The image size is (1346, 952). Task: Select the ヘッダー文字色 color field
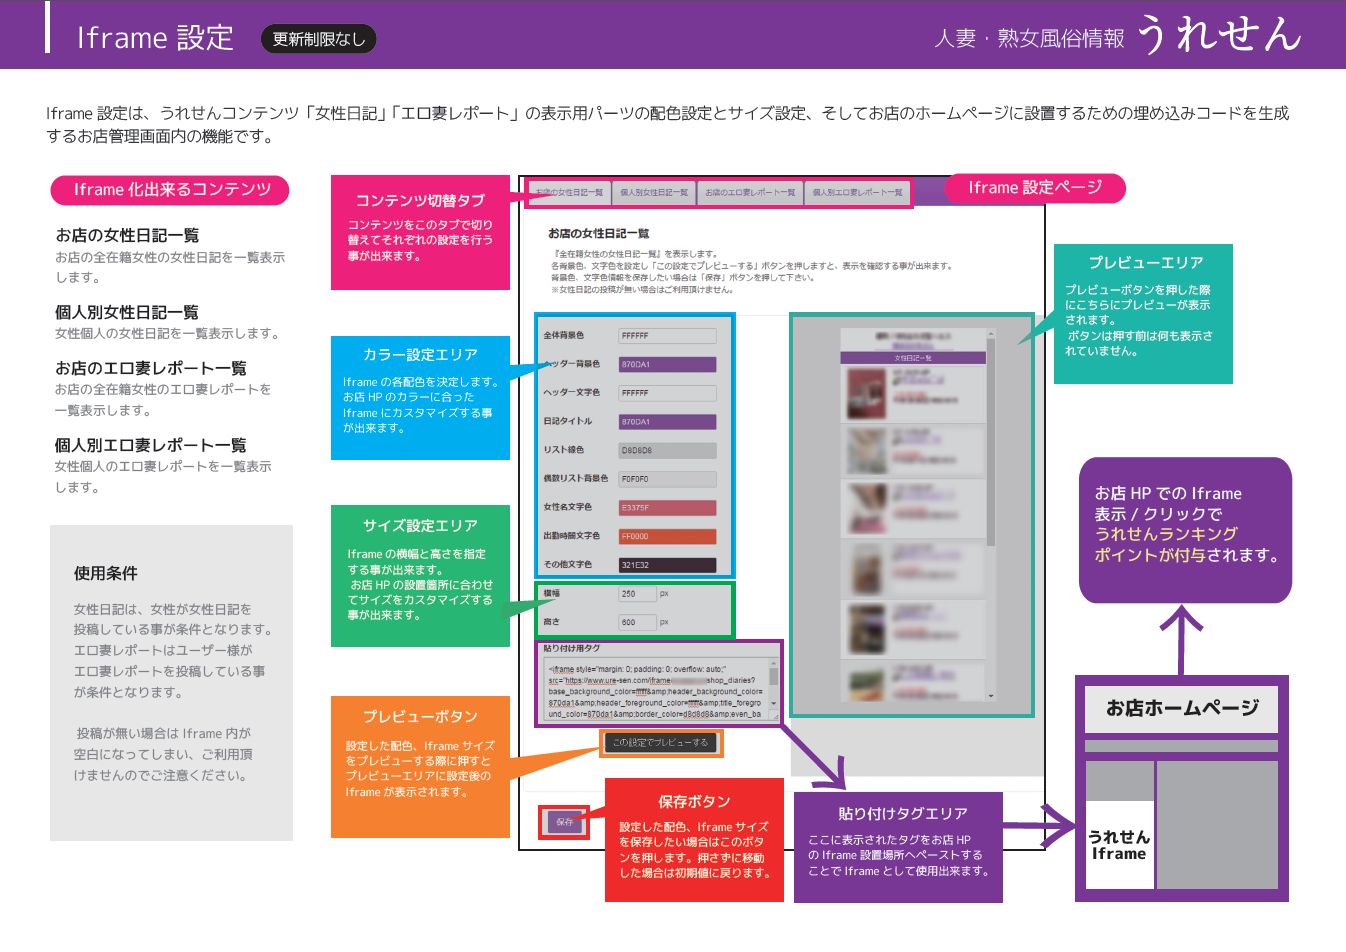[666, 393]
